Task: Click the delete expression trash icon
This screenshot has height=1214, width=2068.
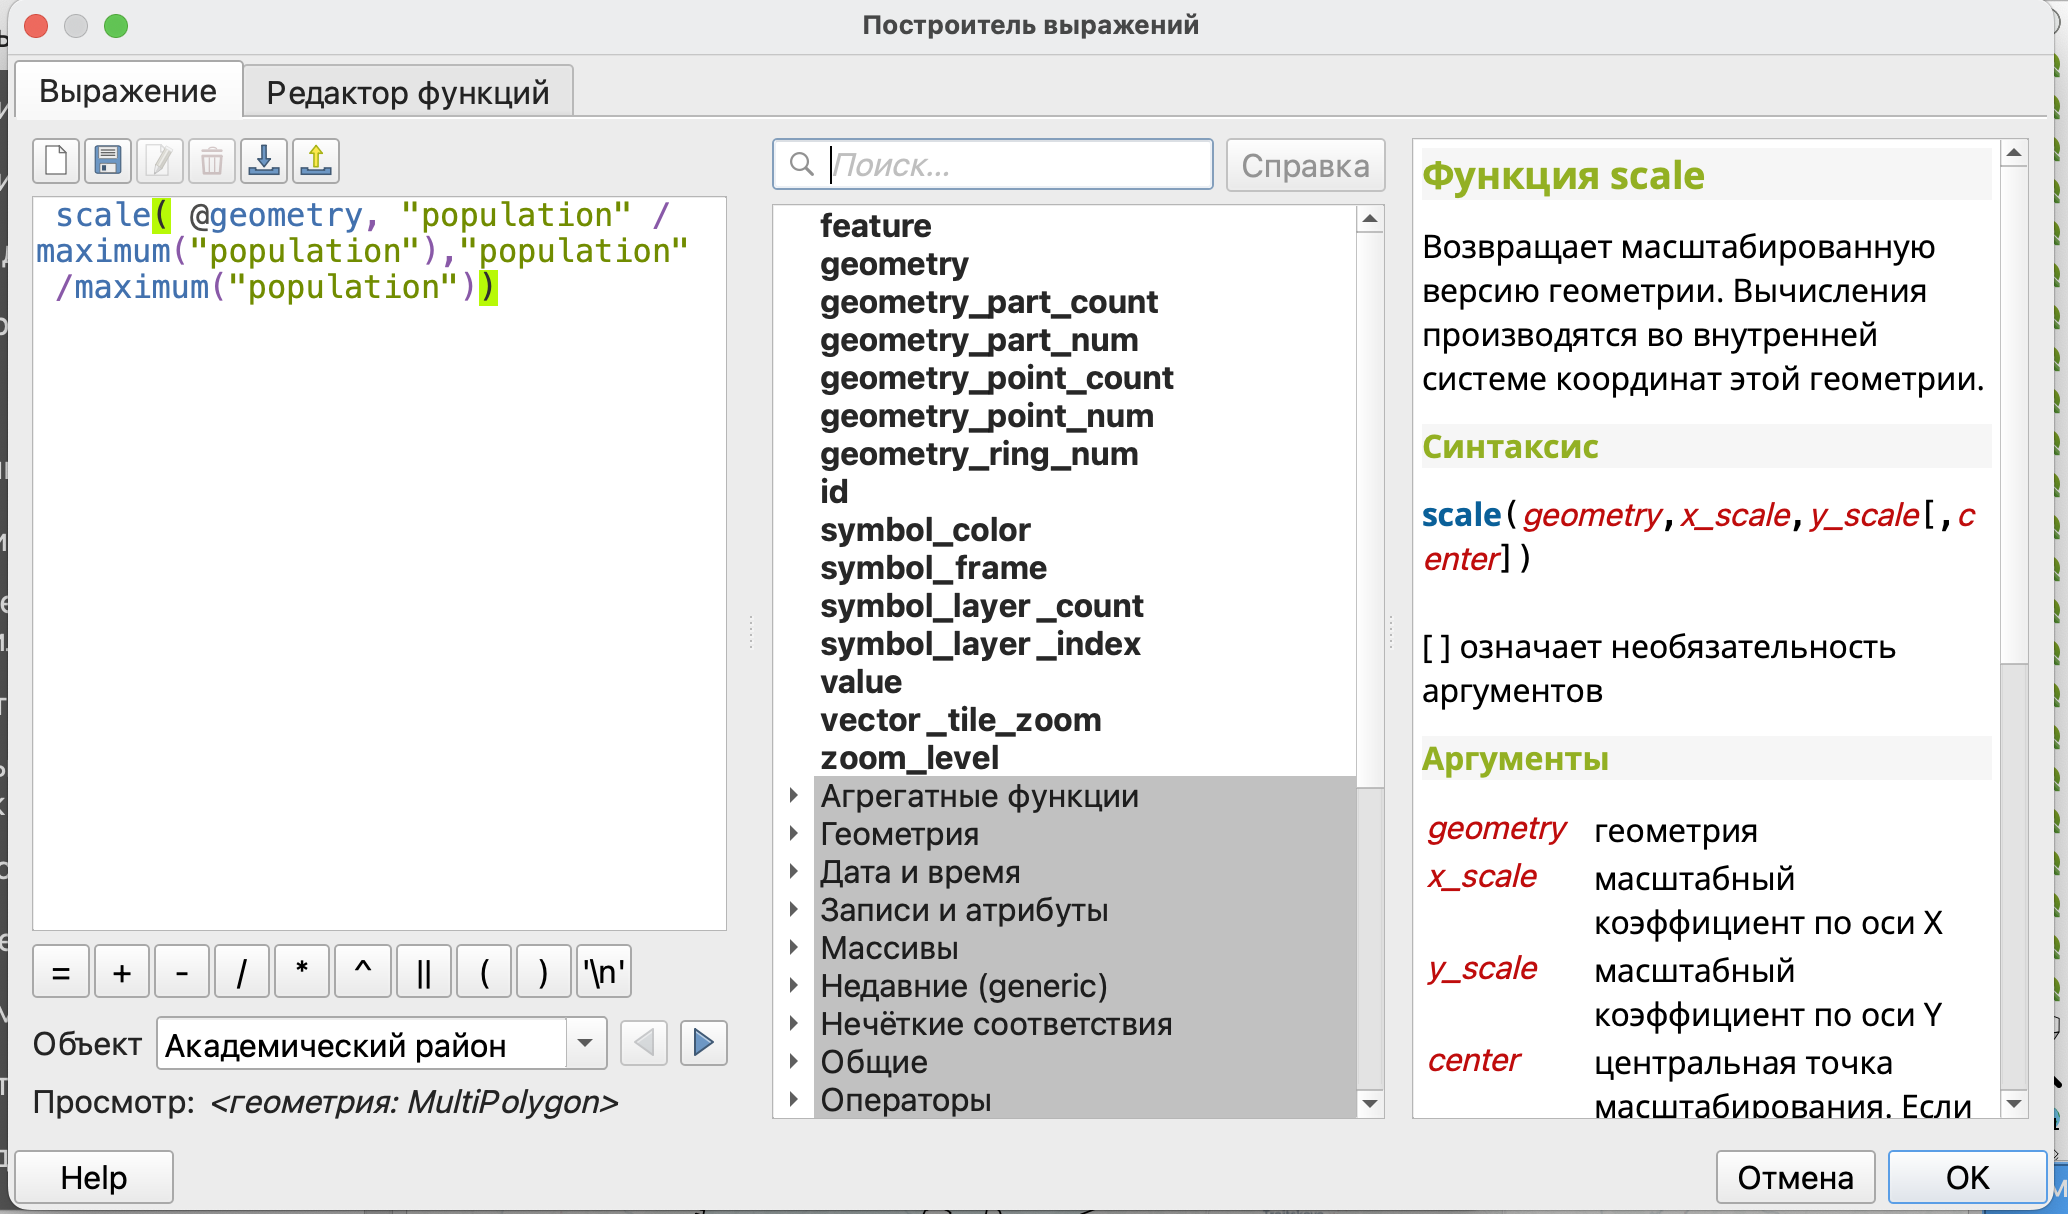Action: pyautogui.click(x=212, y=161)
